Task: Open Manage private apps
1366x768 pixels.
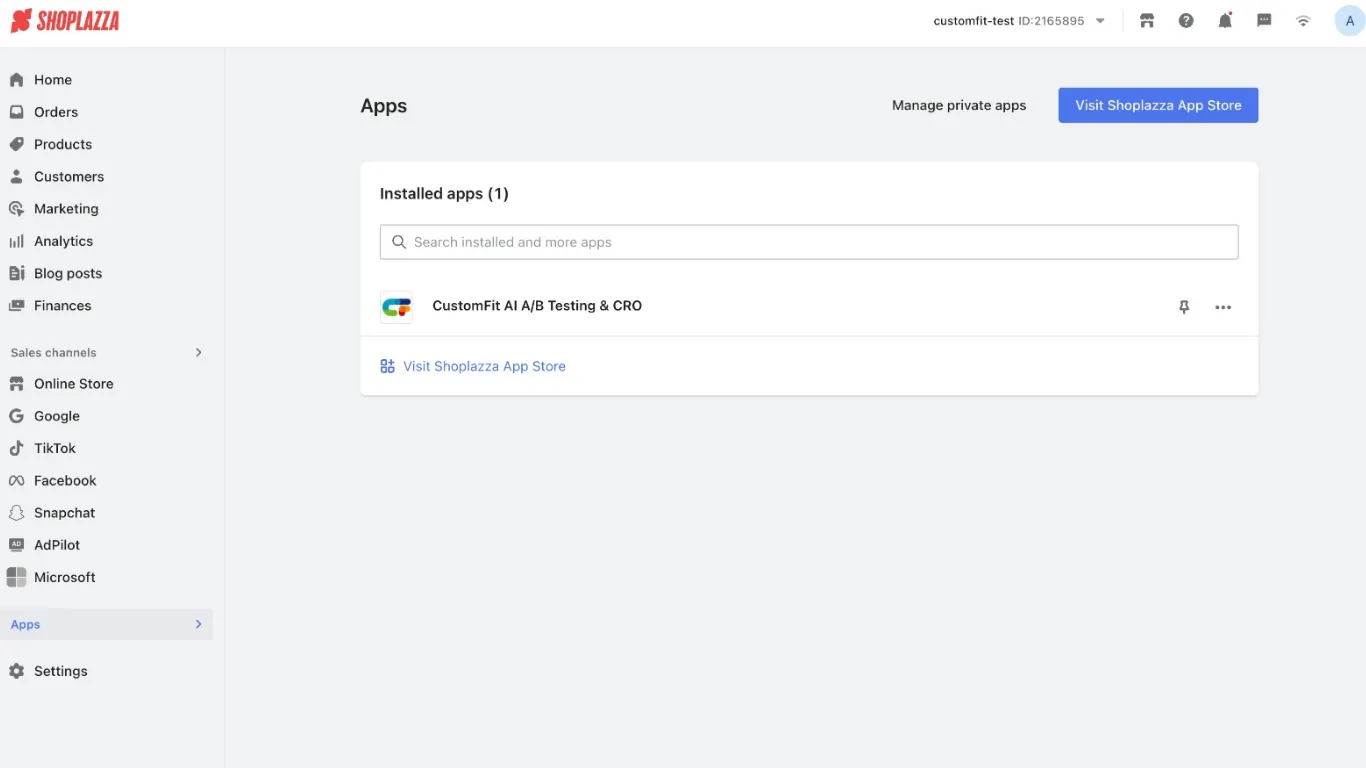Action: click(958, 105)
